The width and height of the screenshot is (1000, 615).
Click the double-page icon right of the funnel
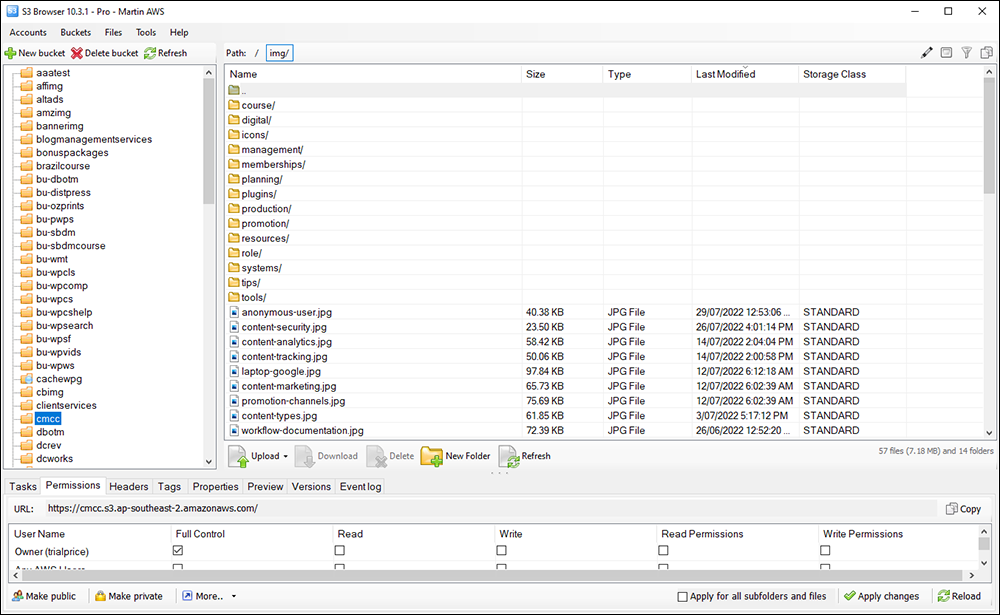click(987, 53)
